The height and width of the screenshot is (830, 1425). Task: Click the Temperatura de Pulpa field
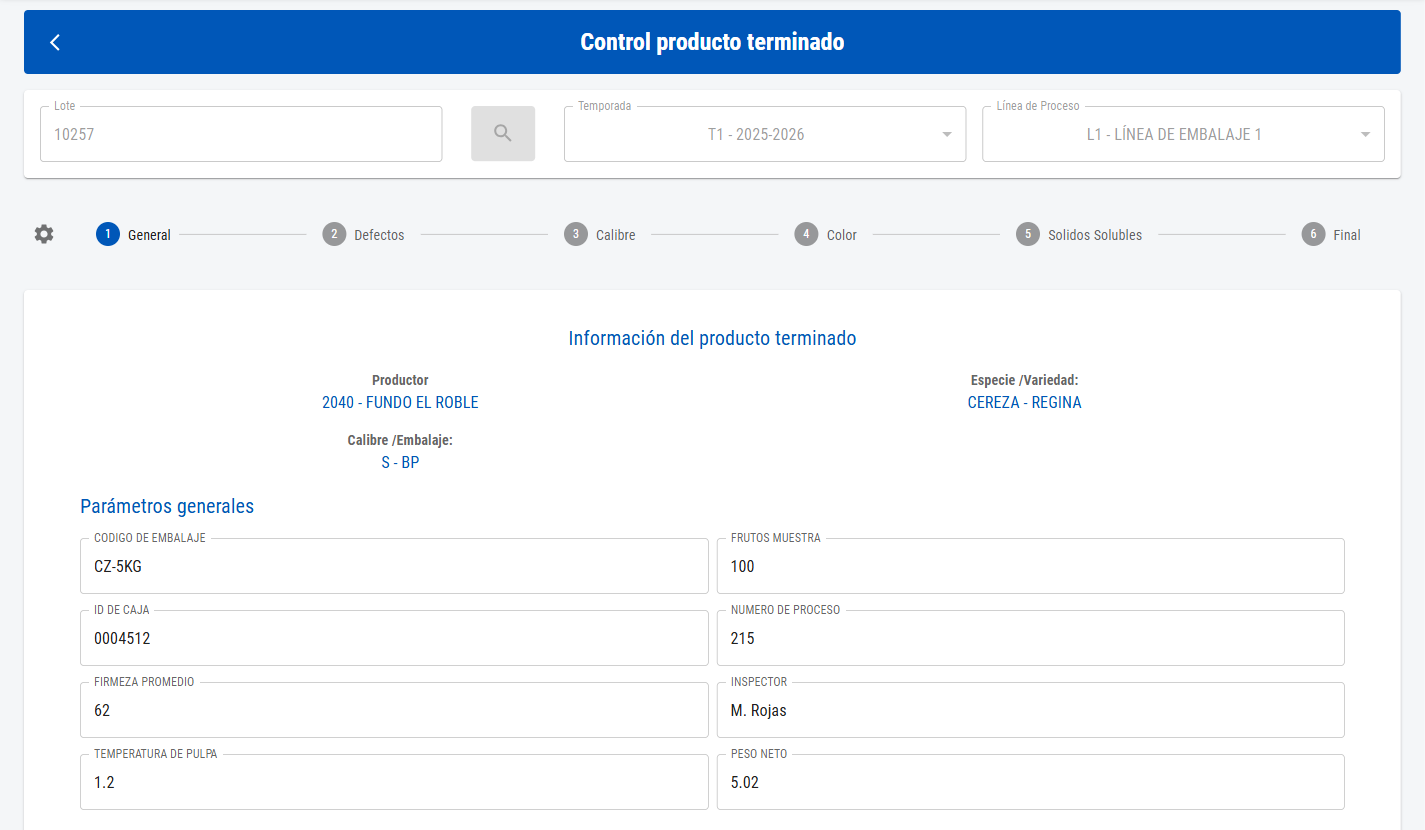394,782
